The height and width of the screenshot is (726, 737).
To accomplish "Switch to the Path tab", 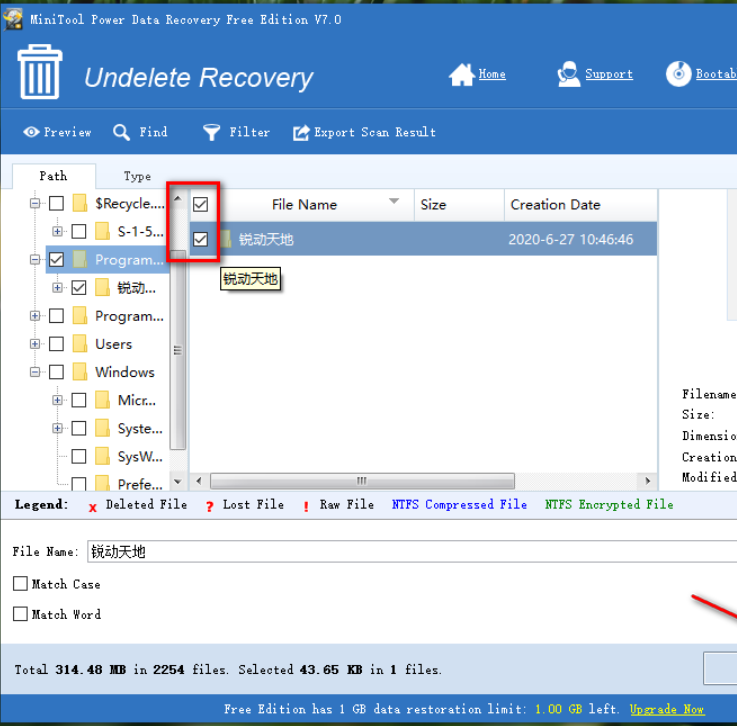I will pos(54,176).
